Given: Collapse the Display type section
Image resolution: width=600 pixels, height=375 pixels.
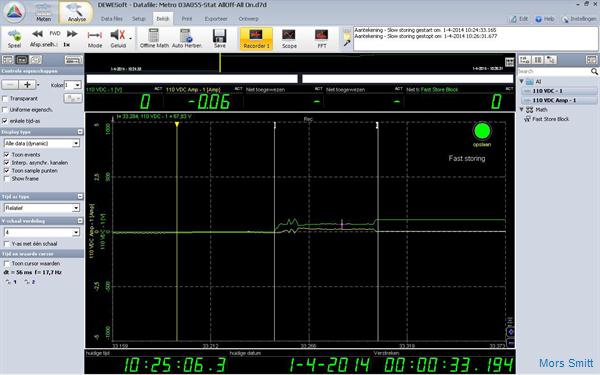Looking at the screenshot, I should coord(80,132).
